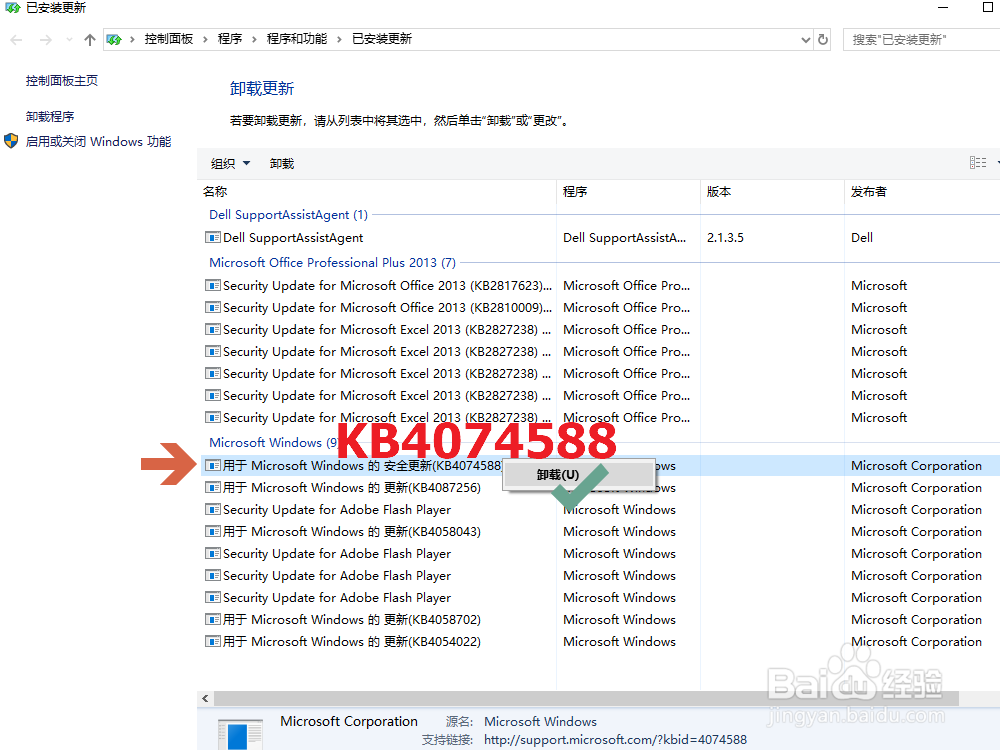
Task: Click the horizontal scrollbar thumb
Action: pyautogui.click(x=585, y=698)
